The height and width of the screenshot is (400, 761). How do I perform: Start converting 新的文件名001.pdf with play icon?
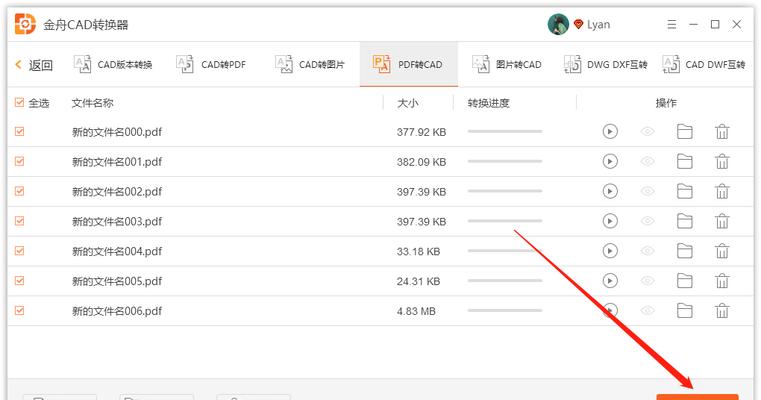pos(610,161)
